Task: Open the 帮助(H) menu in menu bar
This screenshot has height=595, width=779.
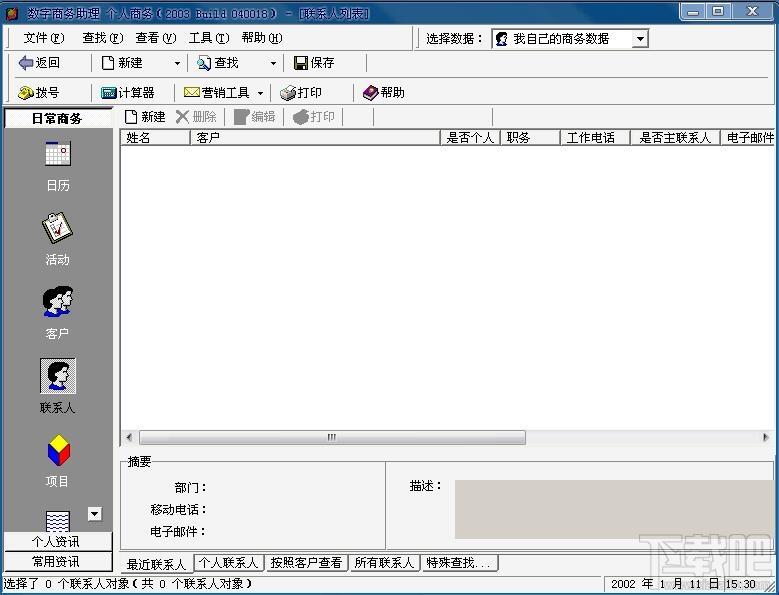Action: click(x=262, y=38)
